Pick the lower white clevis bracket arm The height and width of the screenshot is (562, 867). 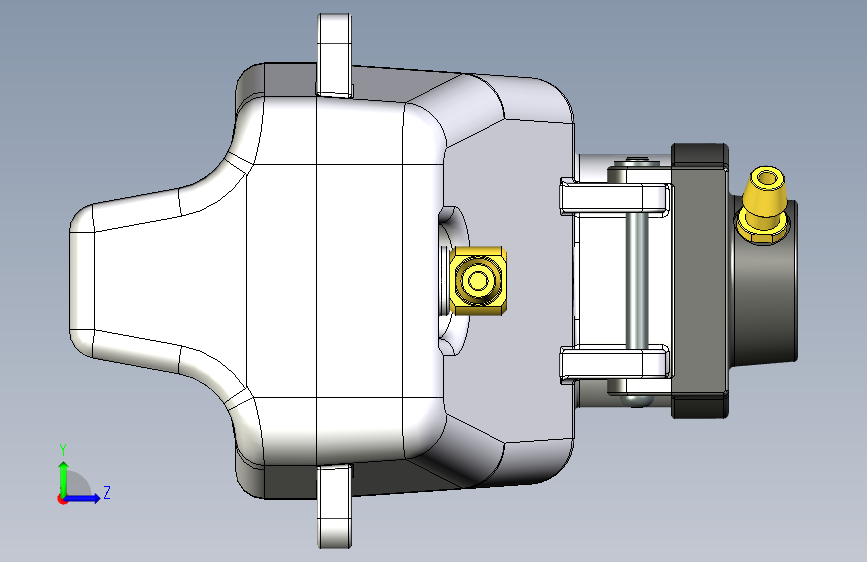[x=616, y=363]
